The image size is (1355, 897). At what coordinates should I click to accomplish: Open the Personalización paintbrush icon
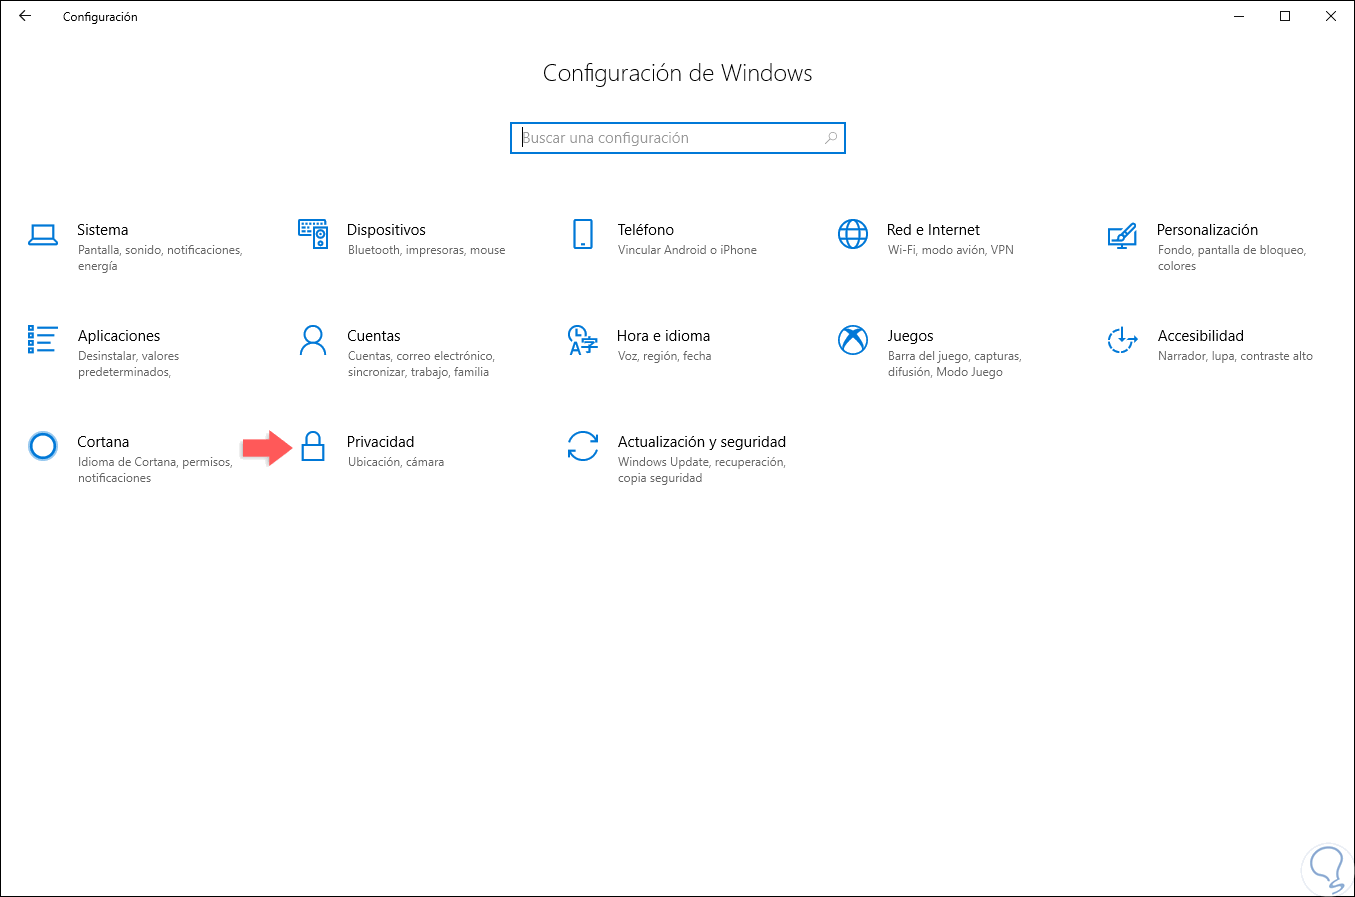coord(1122,235)
